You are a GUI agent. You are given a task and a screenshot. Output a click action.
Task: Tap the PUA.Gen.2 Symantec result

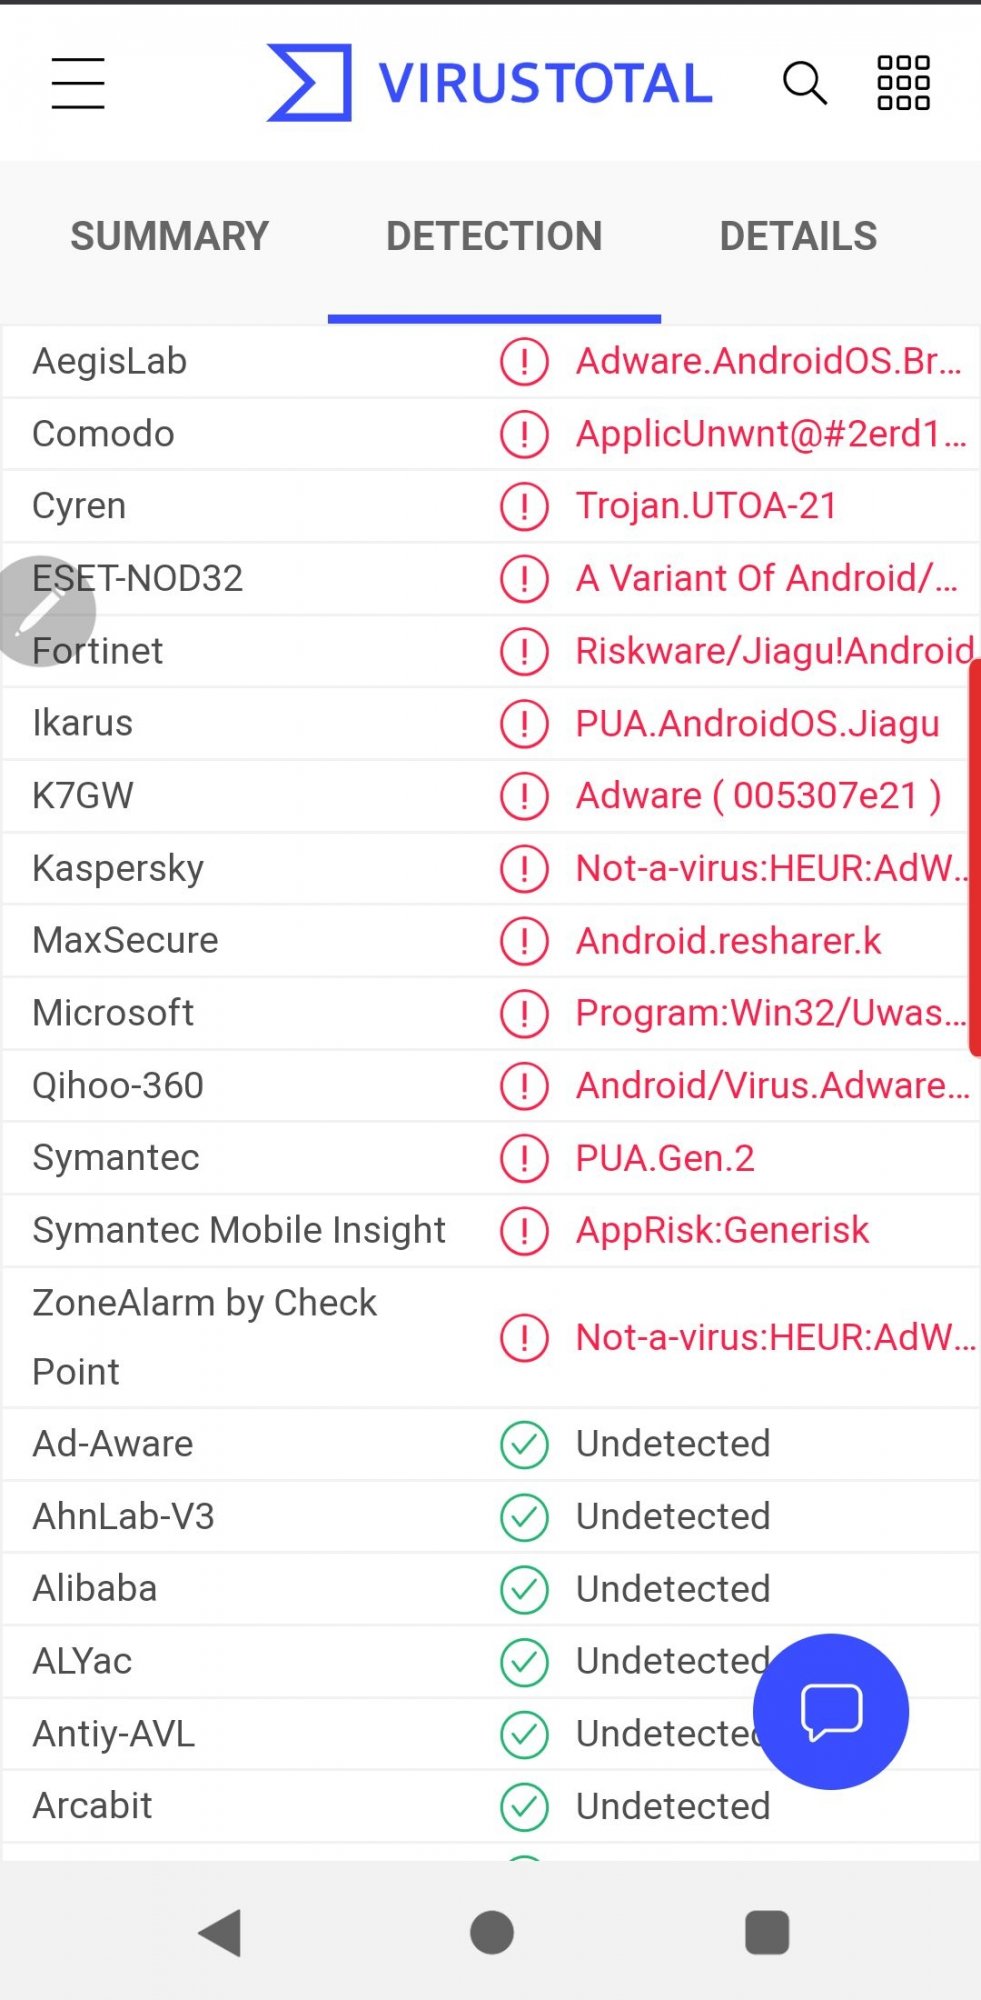(665, 1158)
